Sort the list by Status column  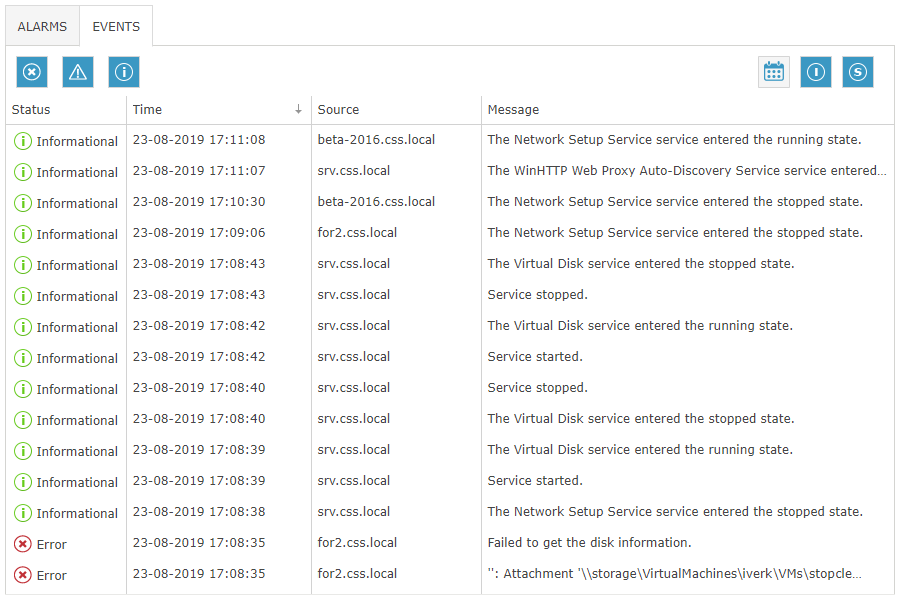click(x=31, y=110)
